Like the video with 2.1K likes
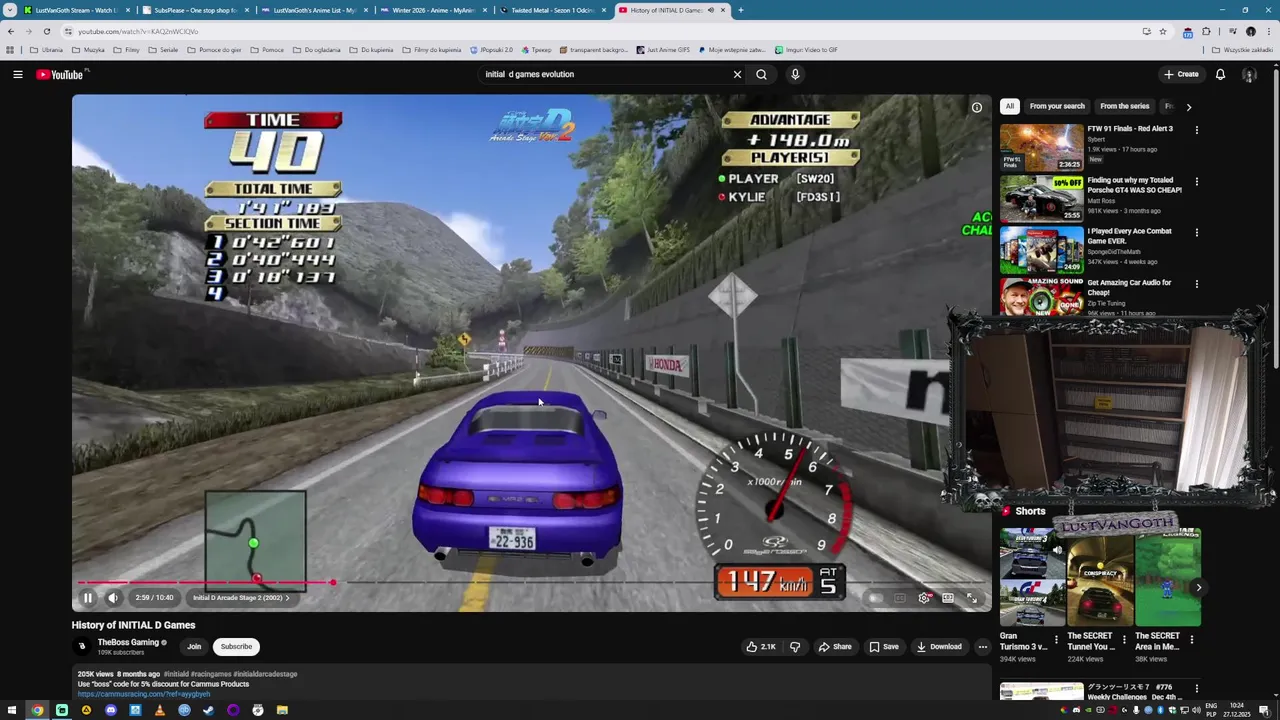Screen dimensions: 1280x720 click(x=761, y=647)
